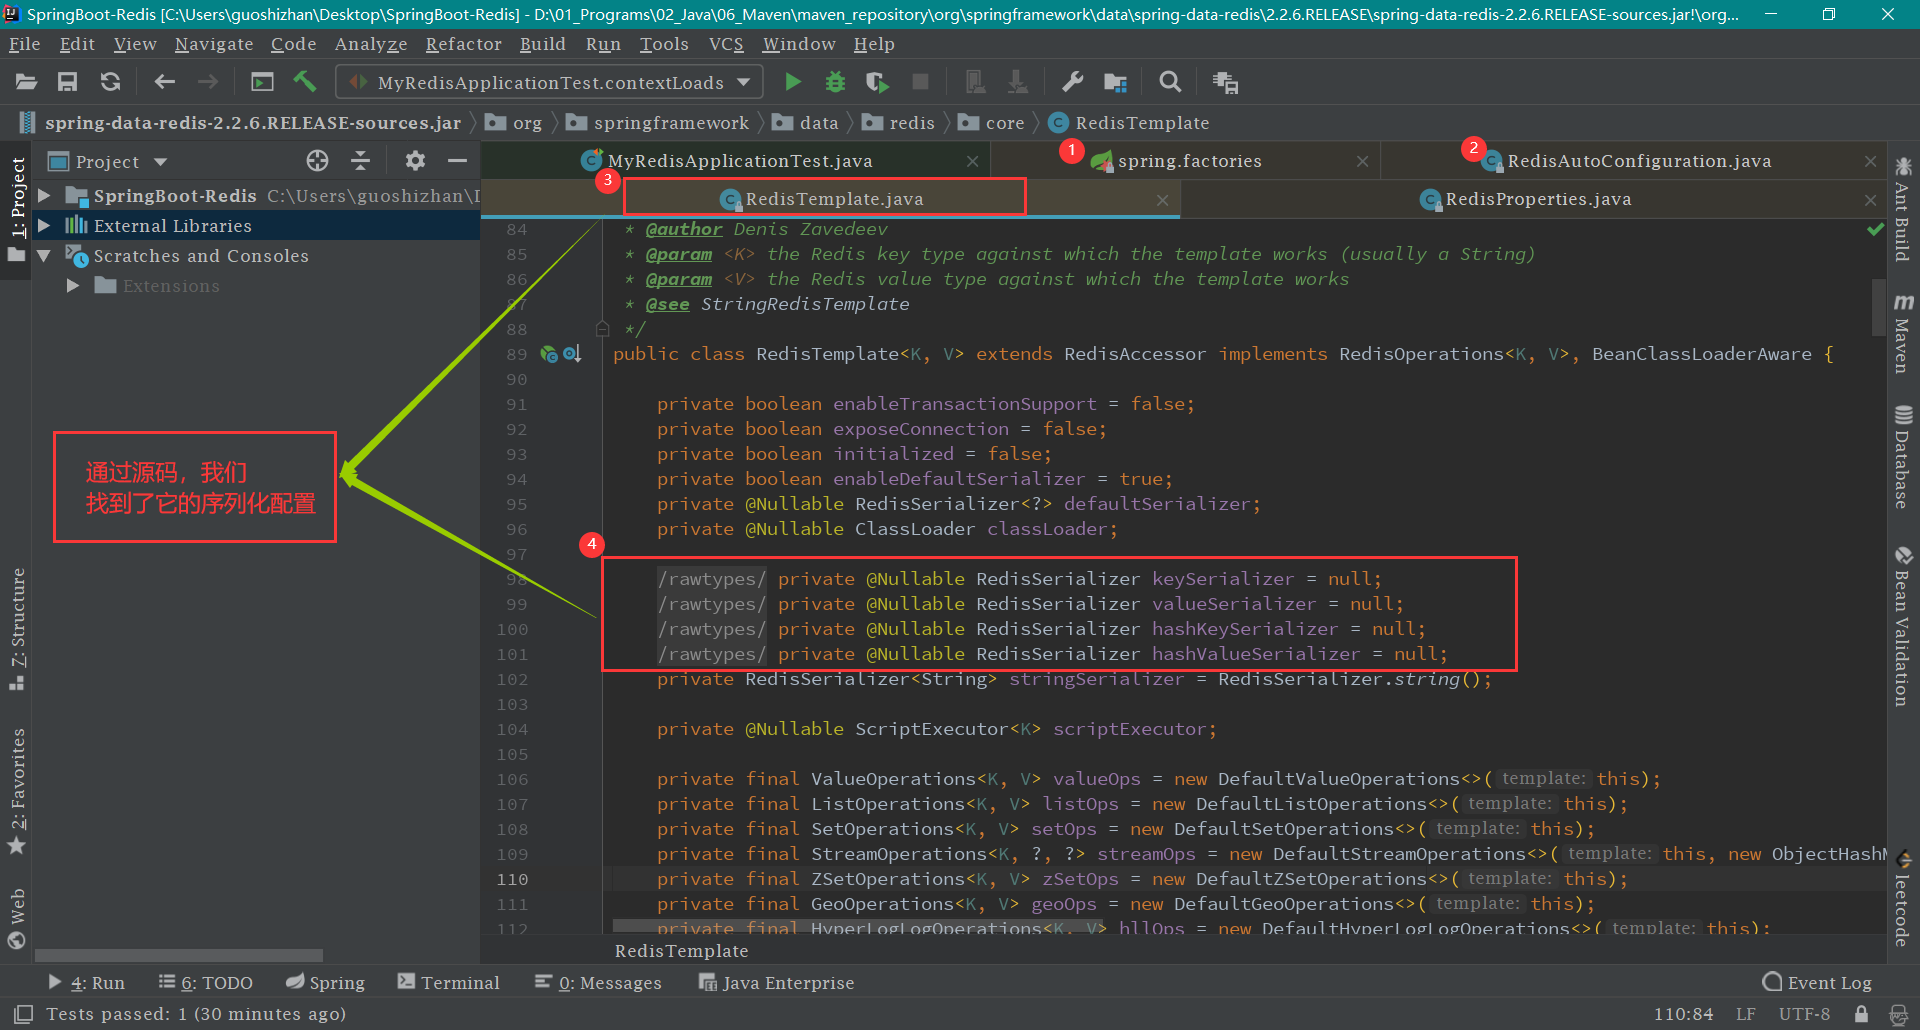Expand the External Libraries node
Screen dimensions: 1920x1030
click(44, 226)
